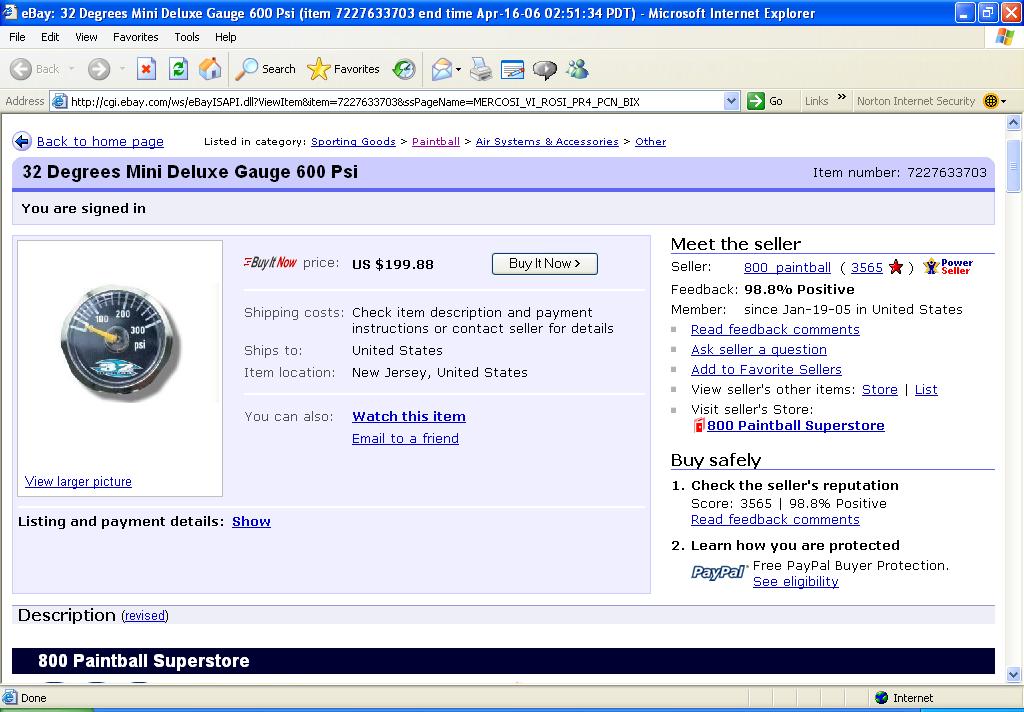Image resolution: width=1024 pixels, height=712 pixels.
Task: Open the seller's other items Store link
Action: [880, 389]
